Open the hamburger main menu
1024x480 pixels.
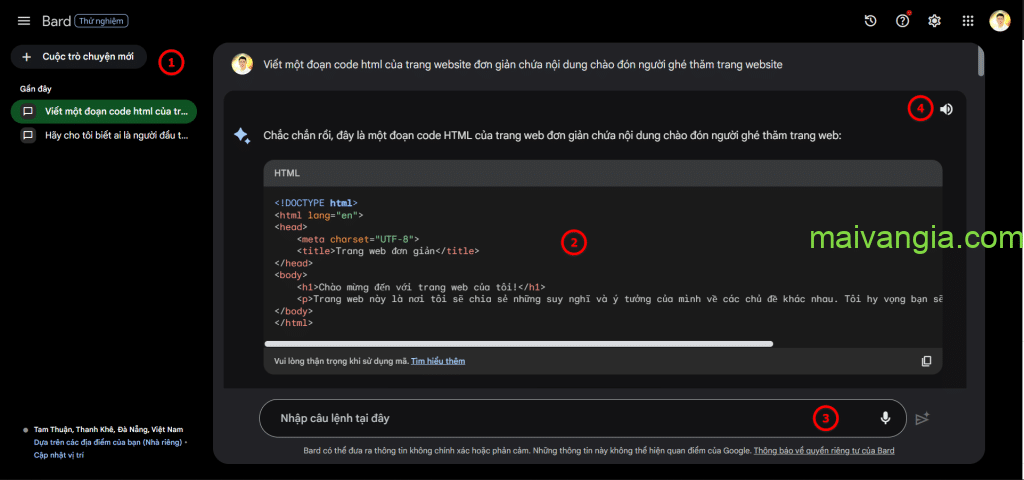(24, 21)
